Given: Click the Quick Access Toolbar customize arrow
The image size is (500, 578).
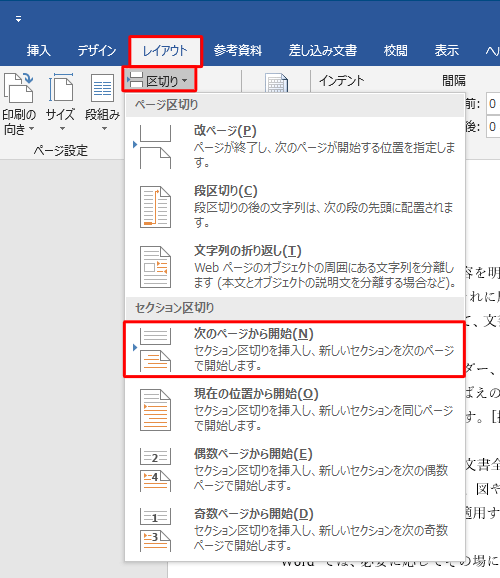Looking at the screenshot, I should point(18,19).
